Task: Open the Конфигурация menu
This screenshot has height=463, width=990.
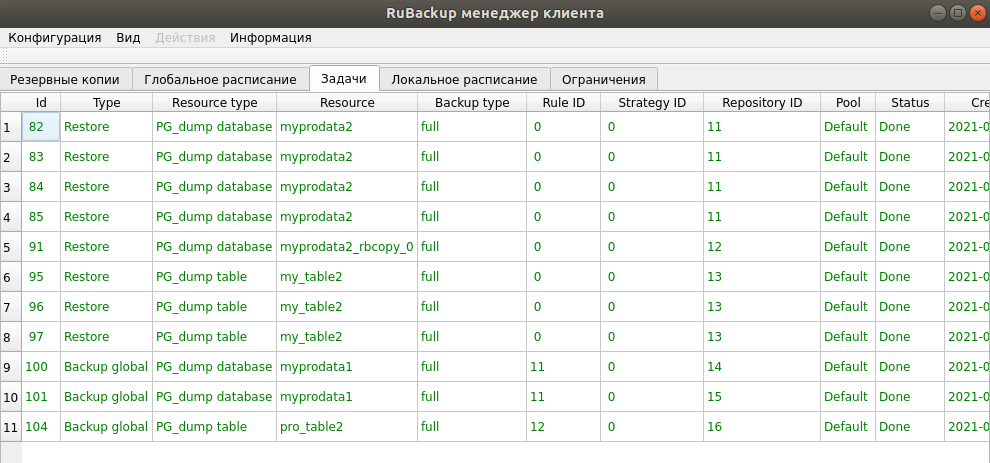Action: point(55,37)
